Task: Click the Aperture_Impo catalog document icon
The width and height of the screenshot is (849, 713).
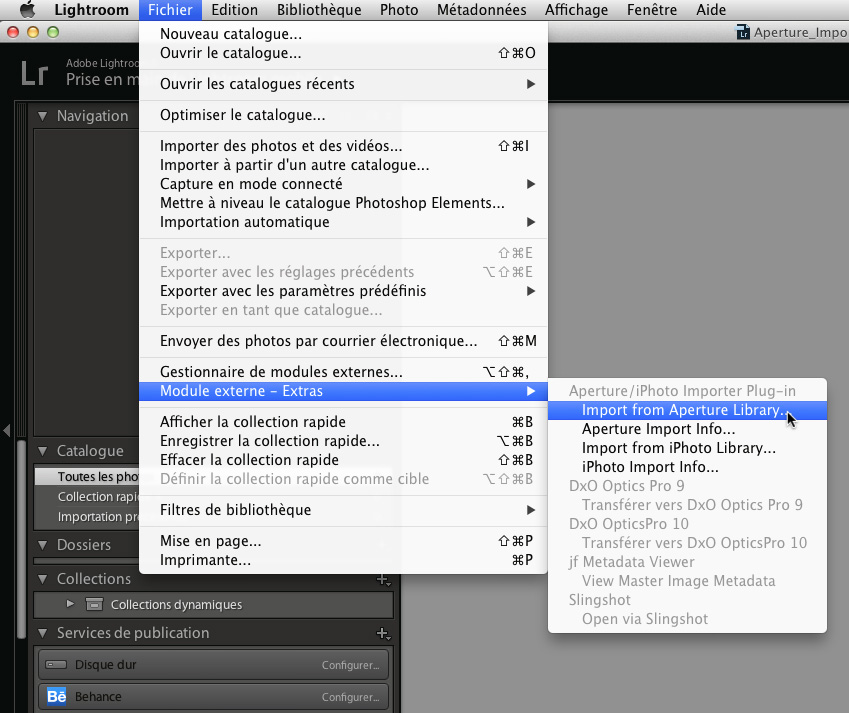Action: pos(743,32)
